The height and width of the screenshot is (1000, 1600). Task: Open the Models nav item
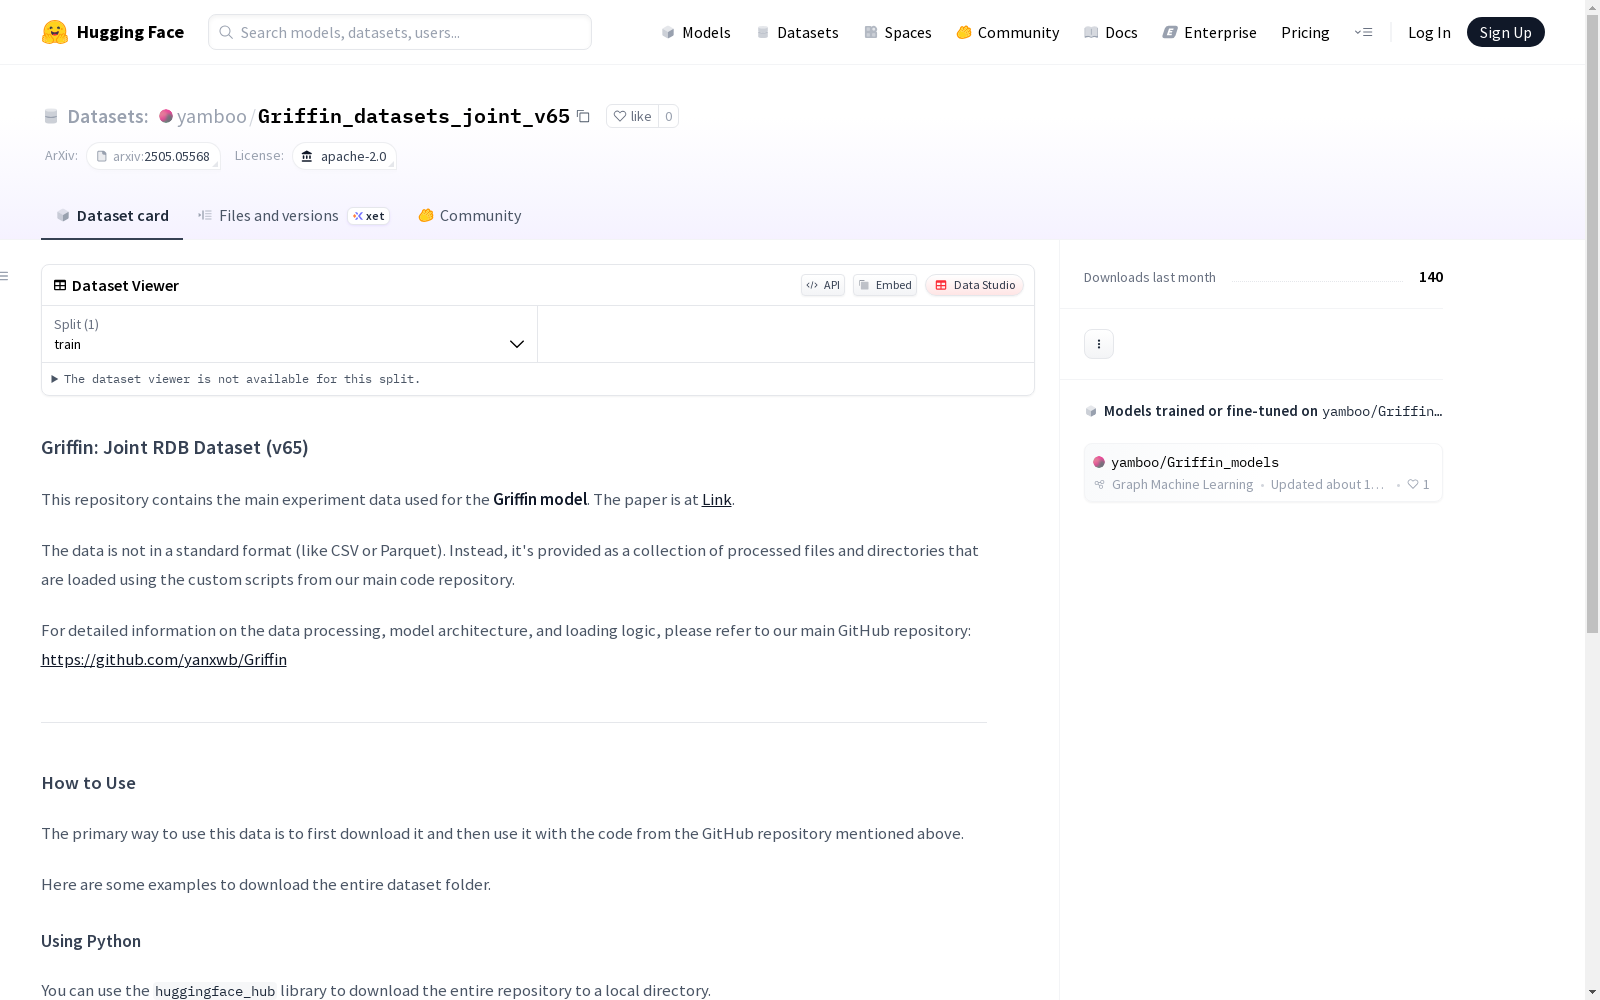tap(696, 32)
